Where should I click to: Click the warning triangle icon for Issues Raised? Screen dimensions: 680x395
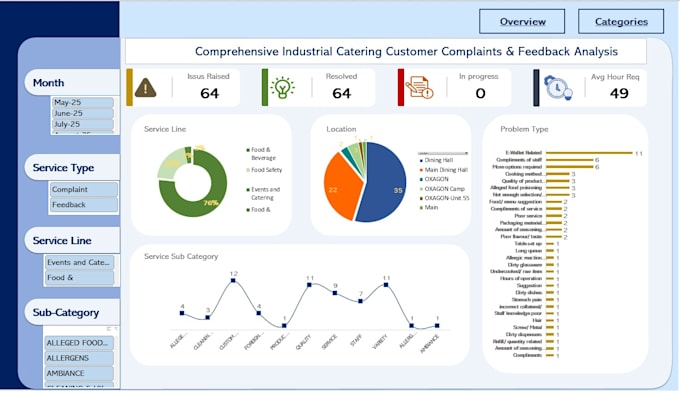145,88
